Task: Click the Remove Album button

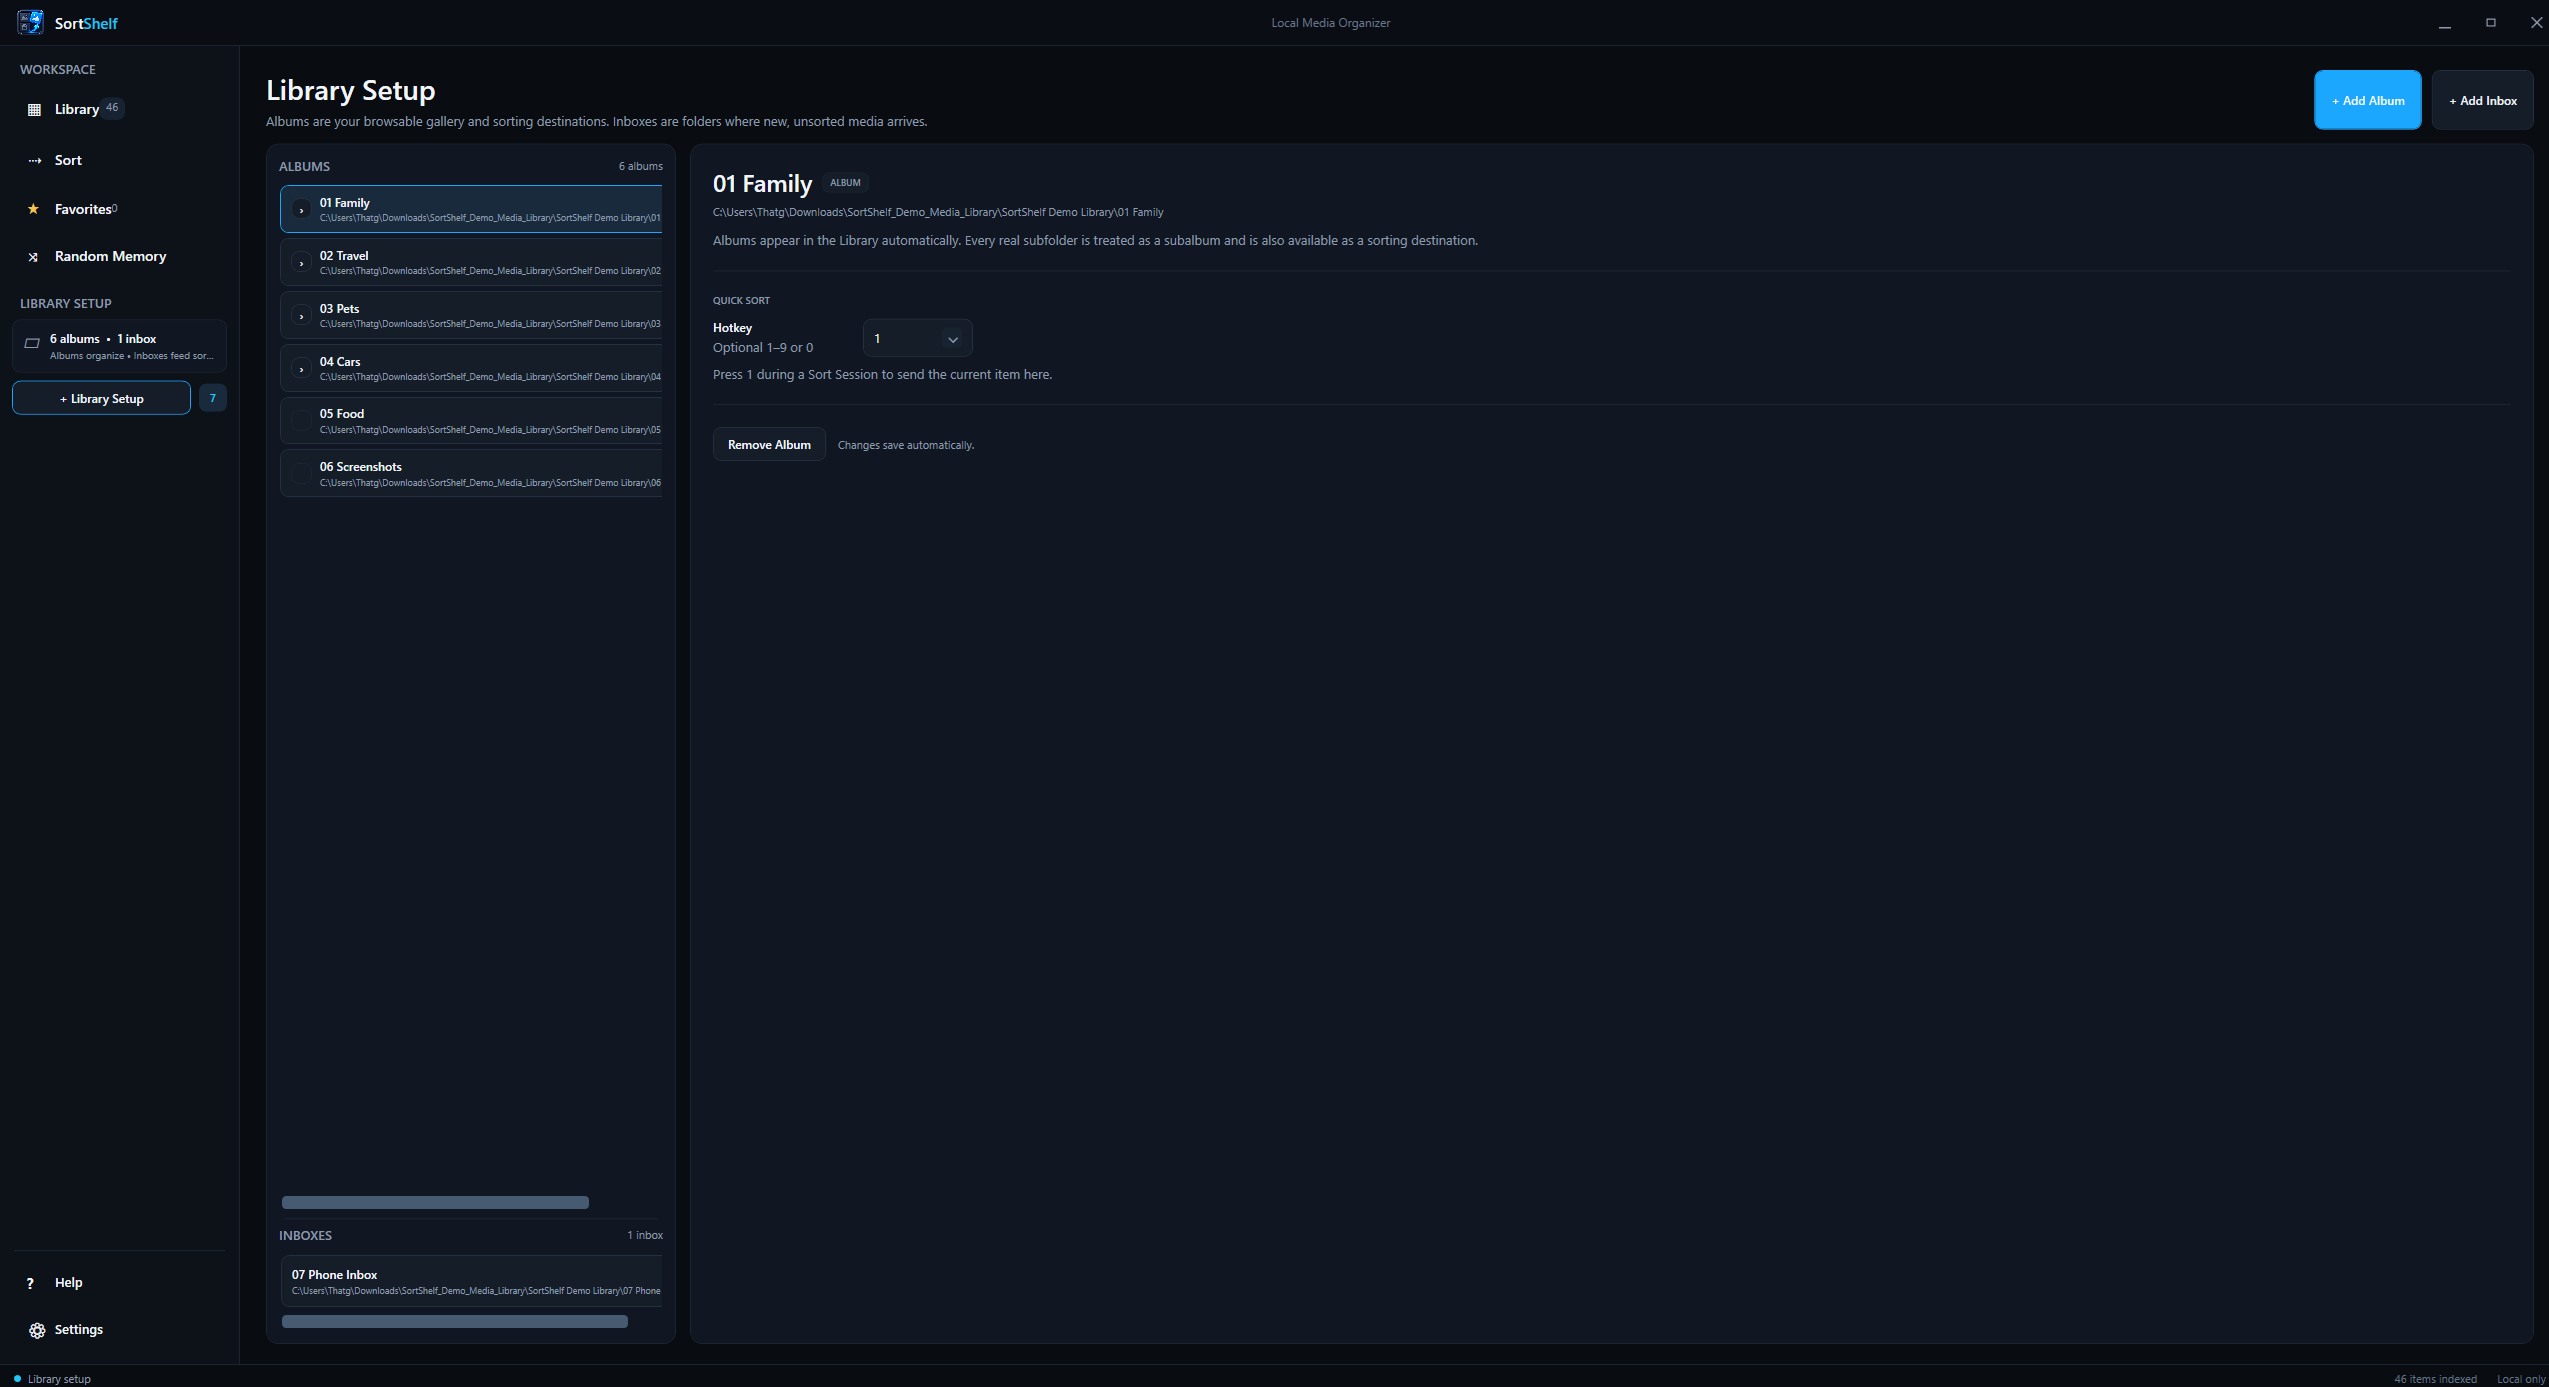Action: tap(769, 445)
